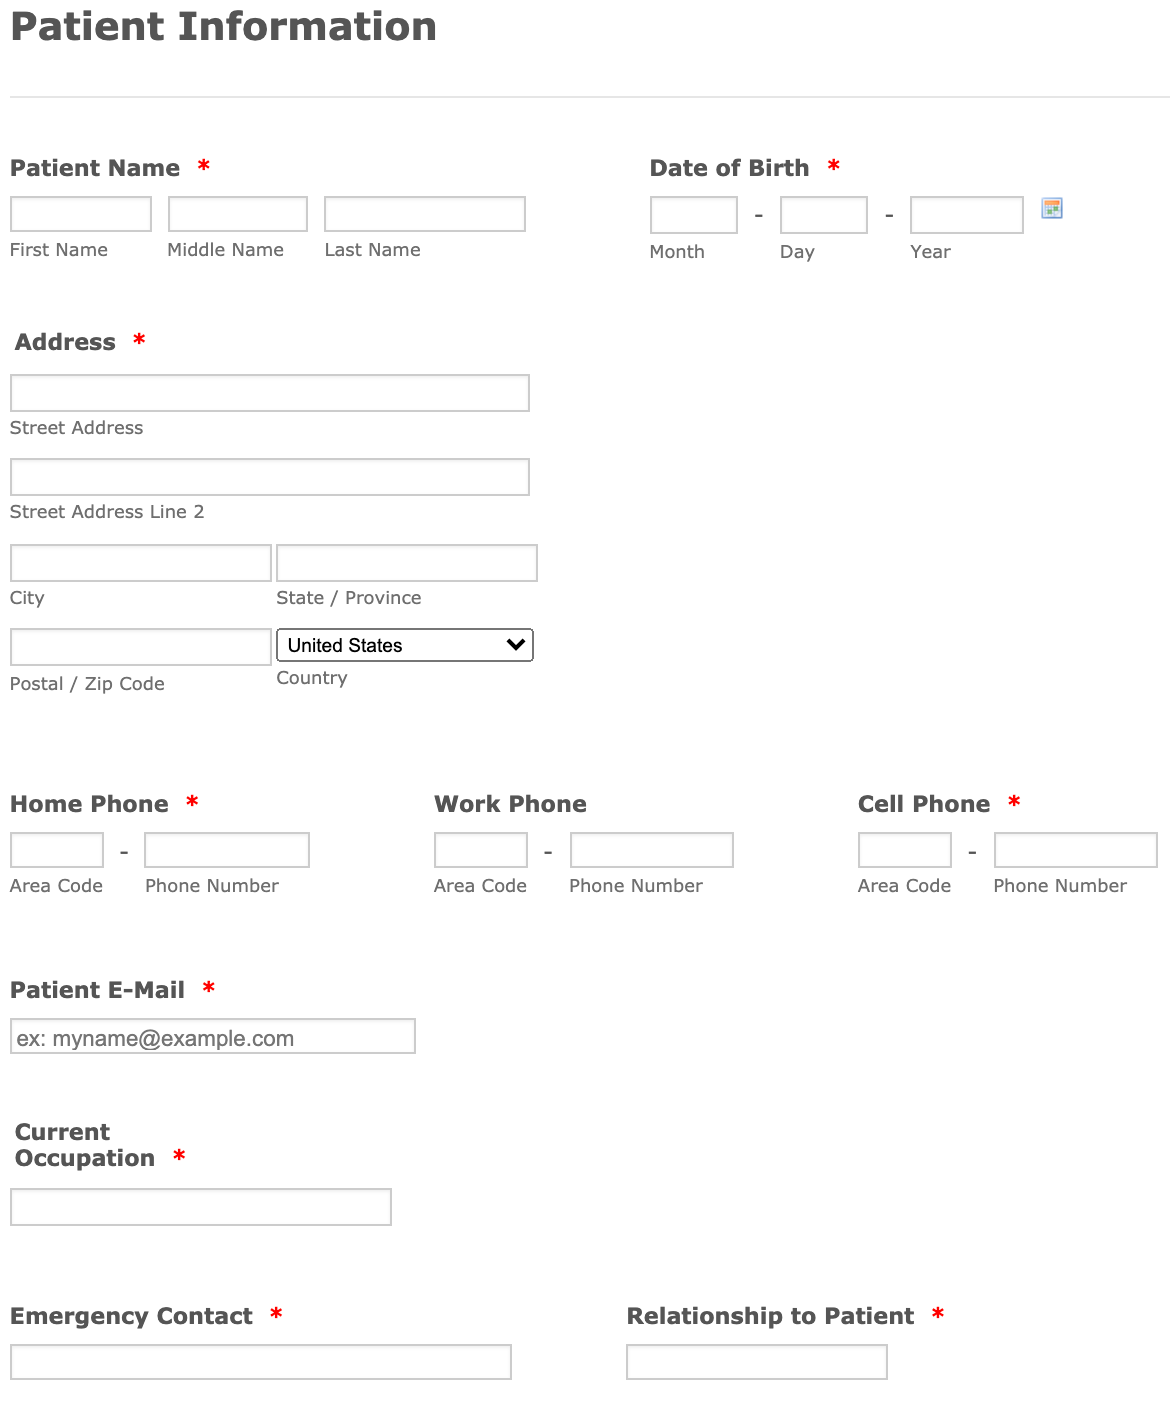Viewport: 1170px width, 1410px height.
Task: Click the Postal / Zip Code field
Action: [141, 647]
